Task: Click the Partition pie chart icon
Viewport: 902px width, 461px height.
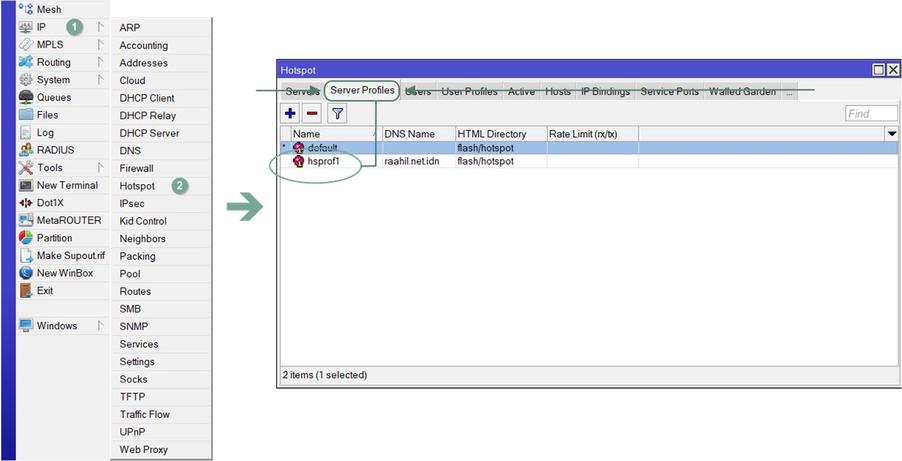Action: [x=27, y=238]
